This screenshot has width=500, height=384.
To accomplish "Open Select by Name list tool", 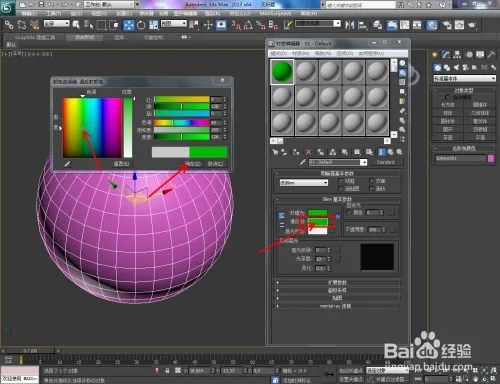I will click(x=88, y=25).
